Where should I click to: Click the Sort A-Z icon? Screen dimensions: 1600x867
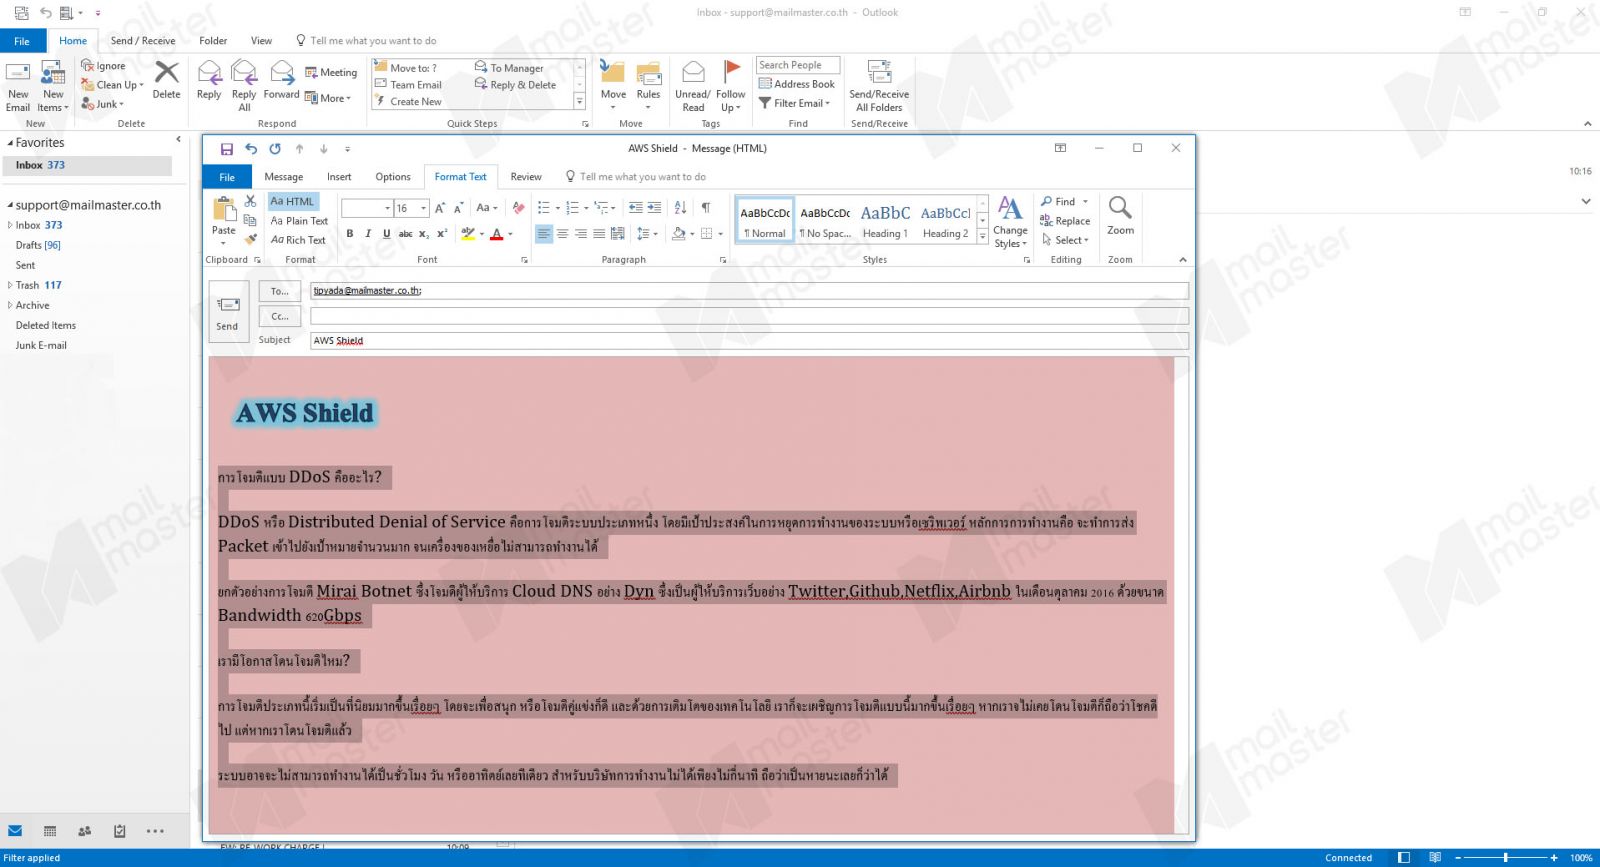pos(680,208)
